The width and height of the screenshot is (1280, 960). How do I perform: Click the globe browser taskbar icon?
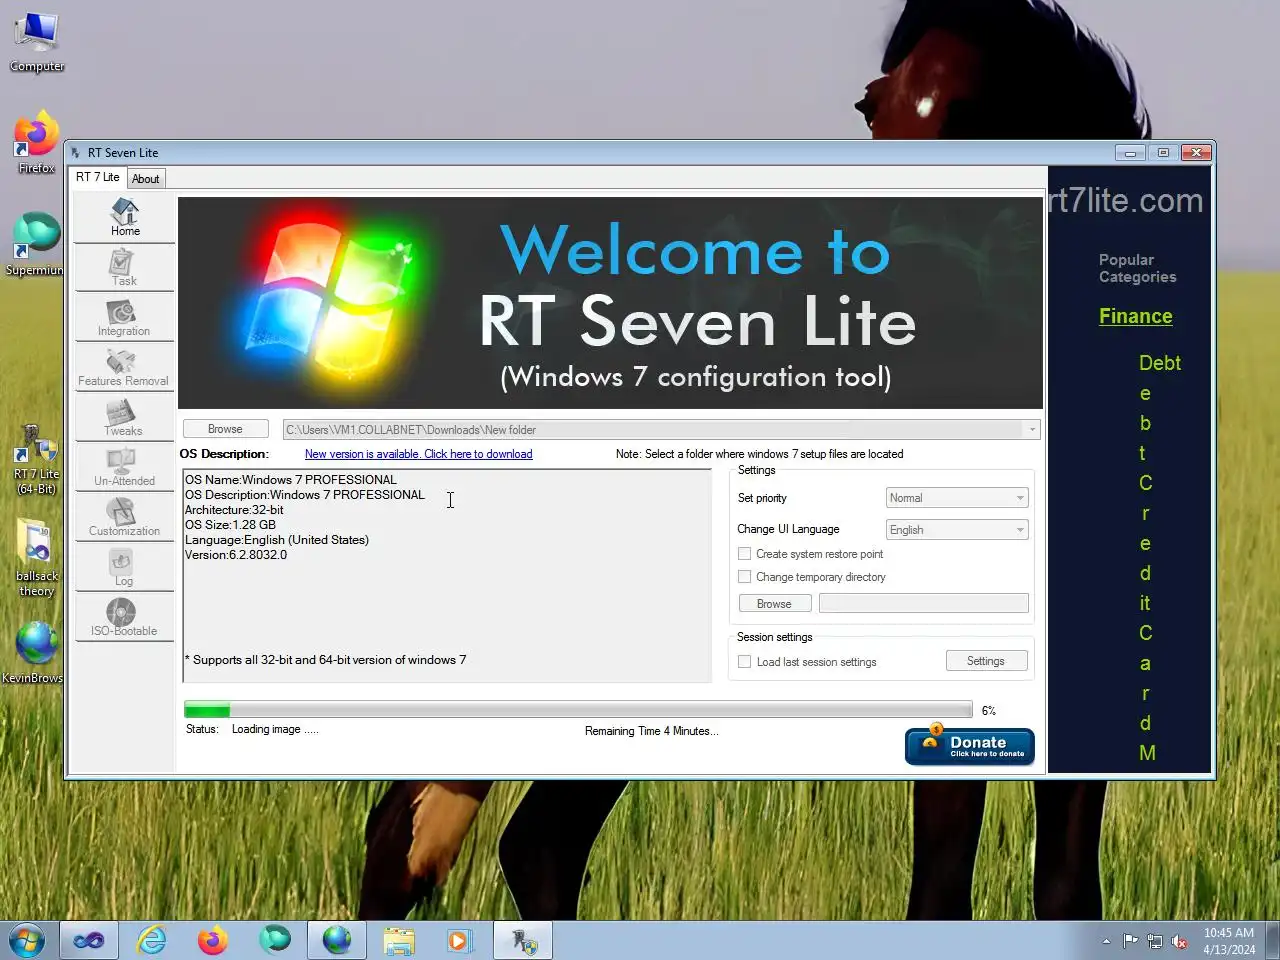coord(337,941)
